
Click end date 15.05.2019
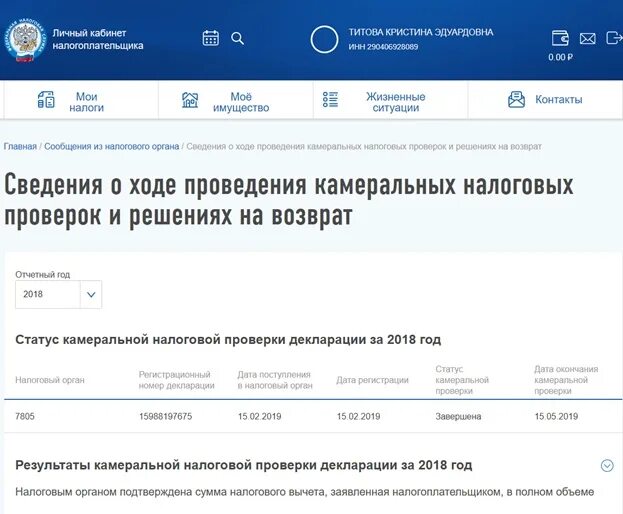click(556, 416)
